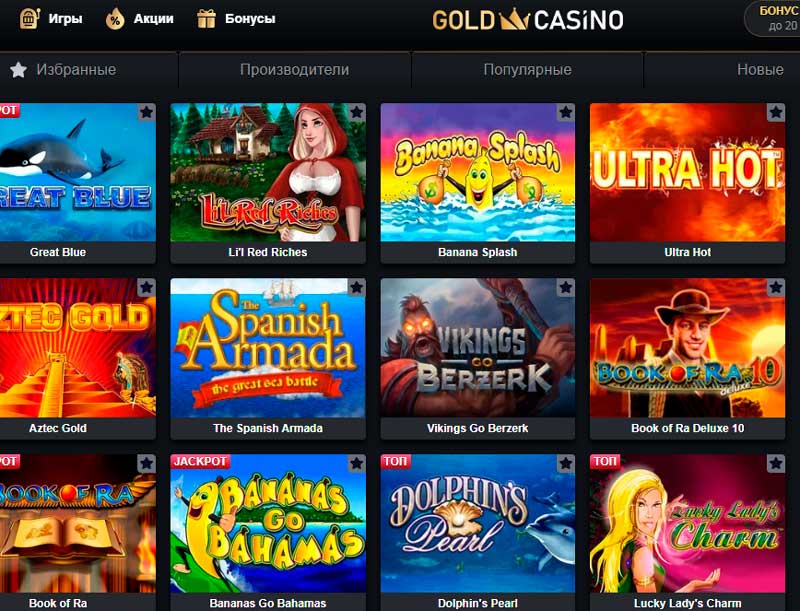Screen dimensions: 800x611
Task: Favorite Li'l Red Riches with star
Action: click(x=357, y=112)
